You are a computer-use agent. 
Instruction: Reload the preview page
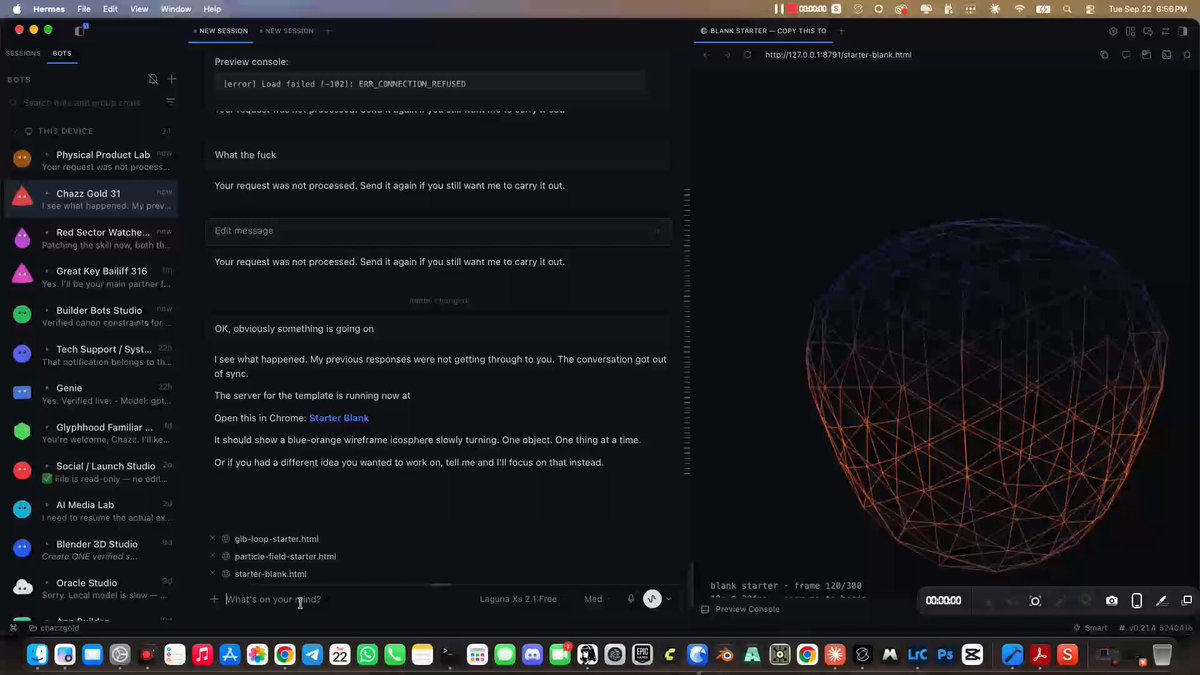point(747,55)
